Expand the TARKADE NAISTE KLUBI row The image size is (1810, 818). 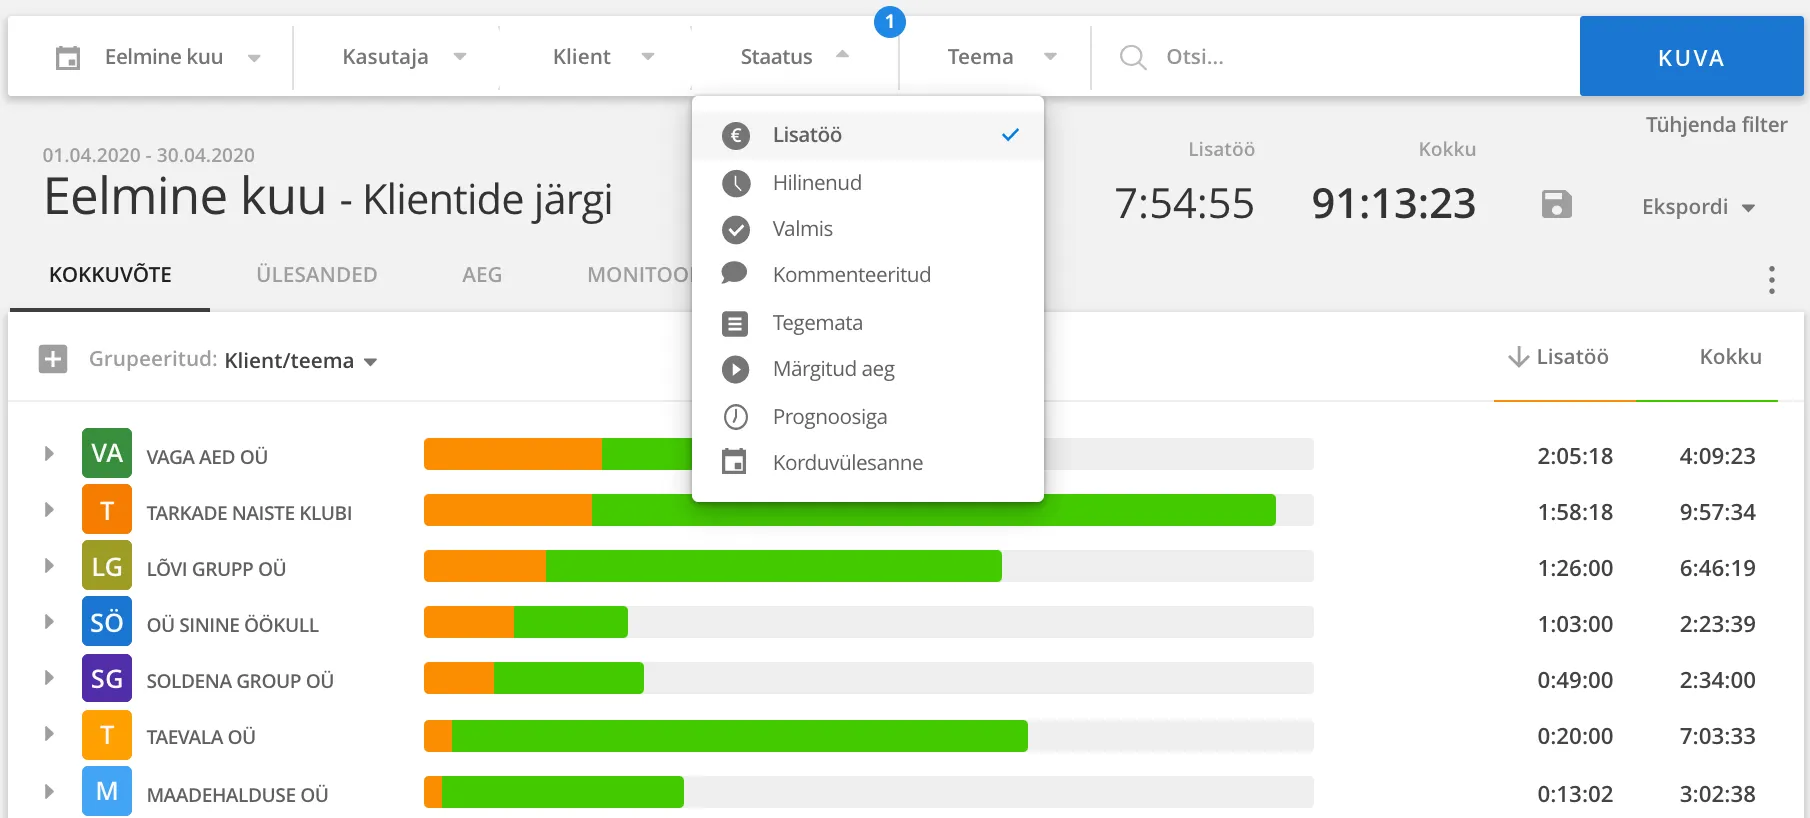pyautogui.click(x=48, y=510)
